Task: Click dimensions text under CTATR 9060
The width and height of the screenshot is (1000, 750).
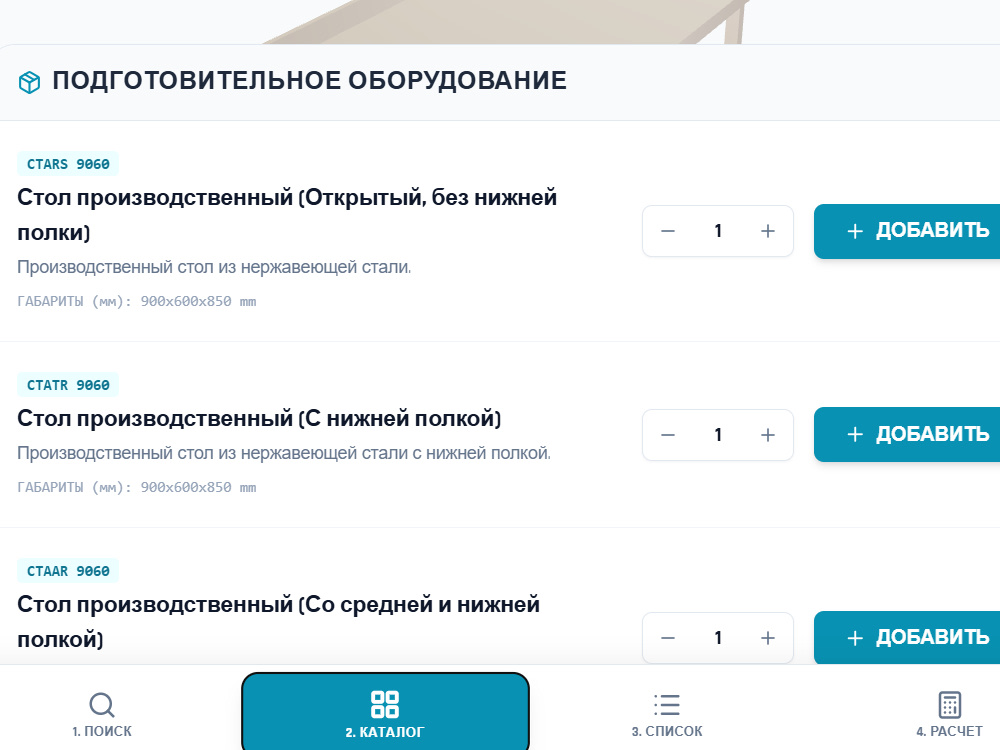Action: (x=136, y=487)
